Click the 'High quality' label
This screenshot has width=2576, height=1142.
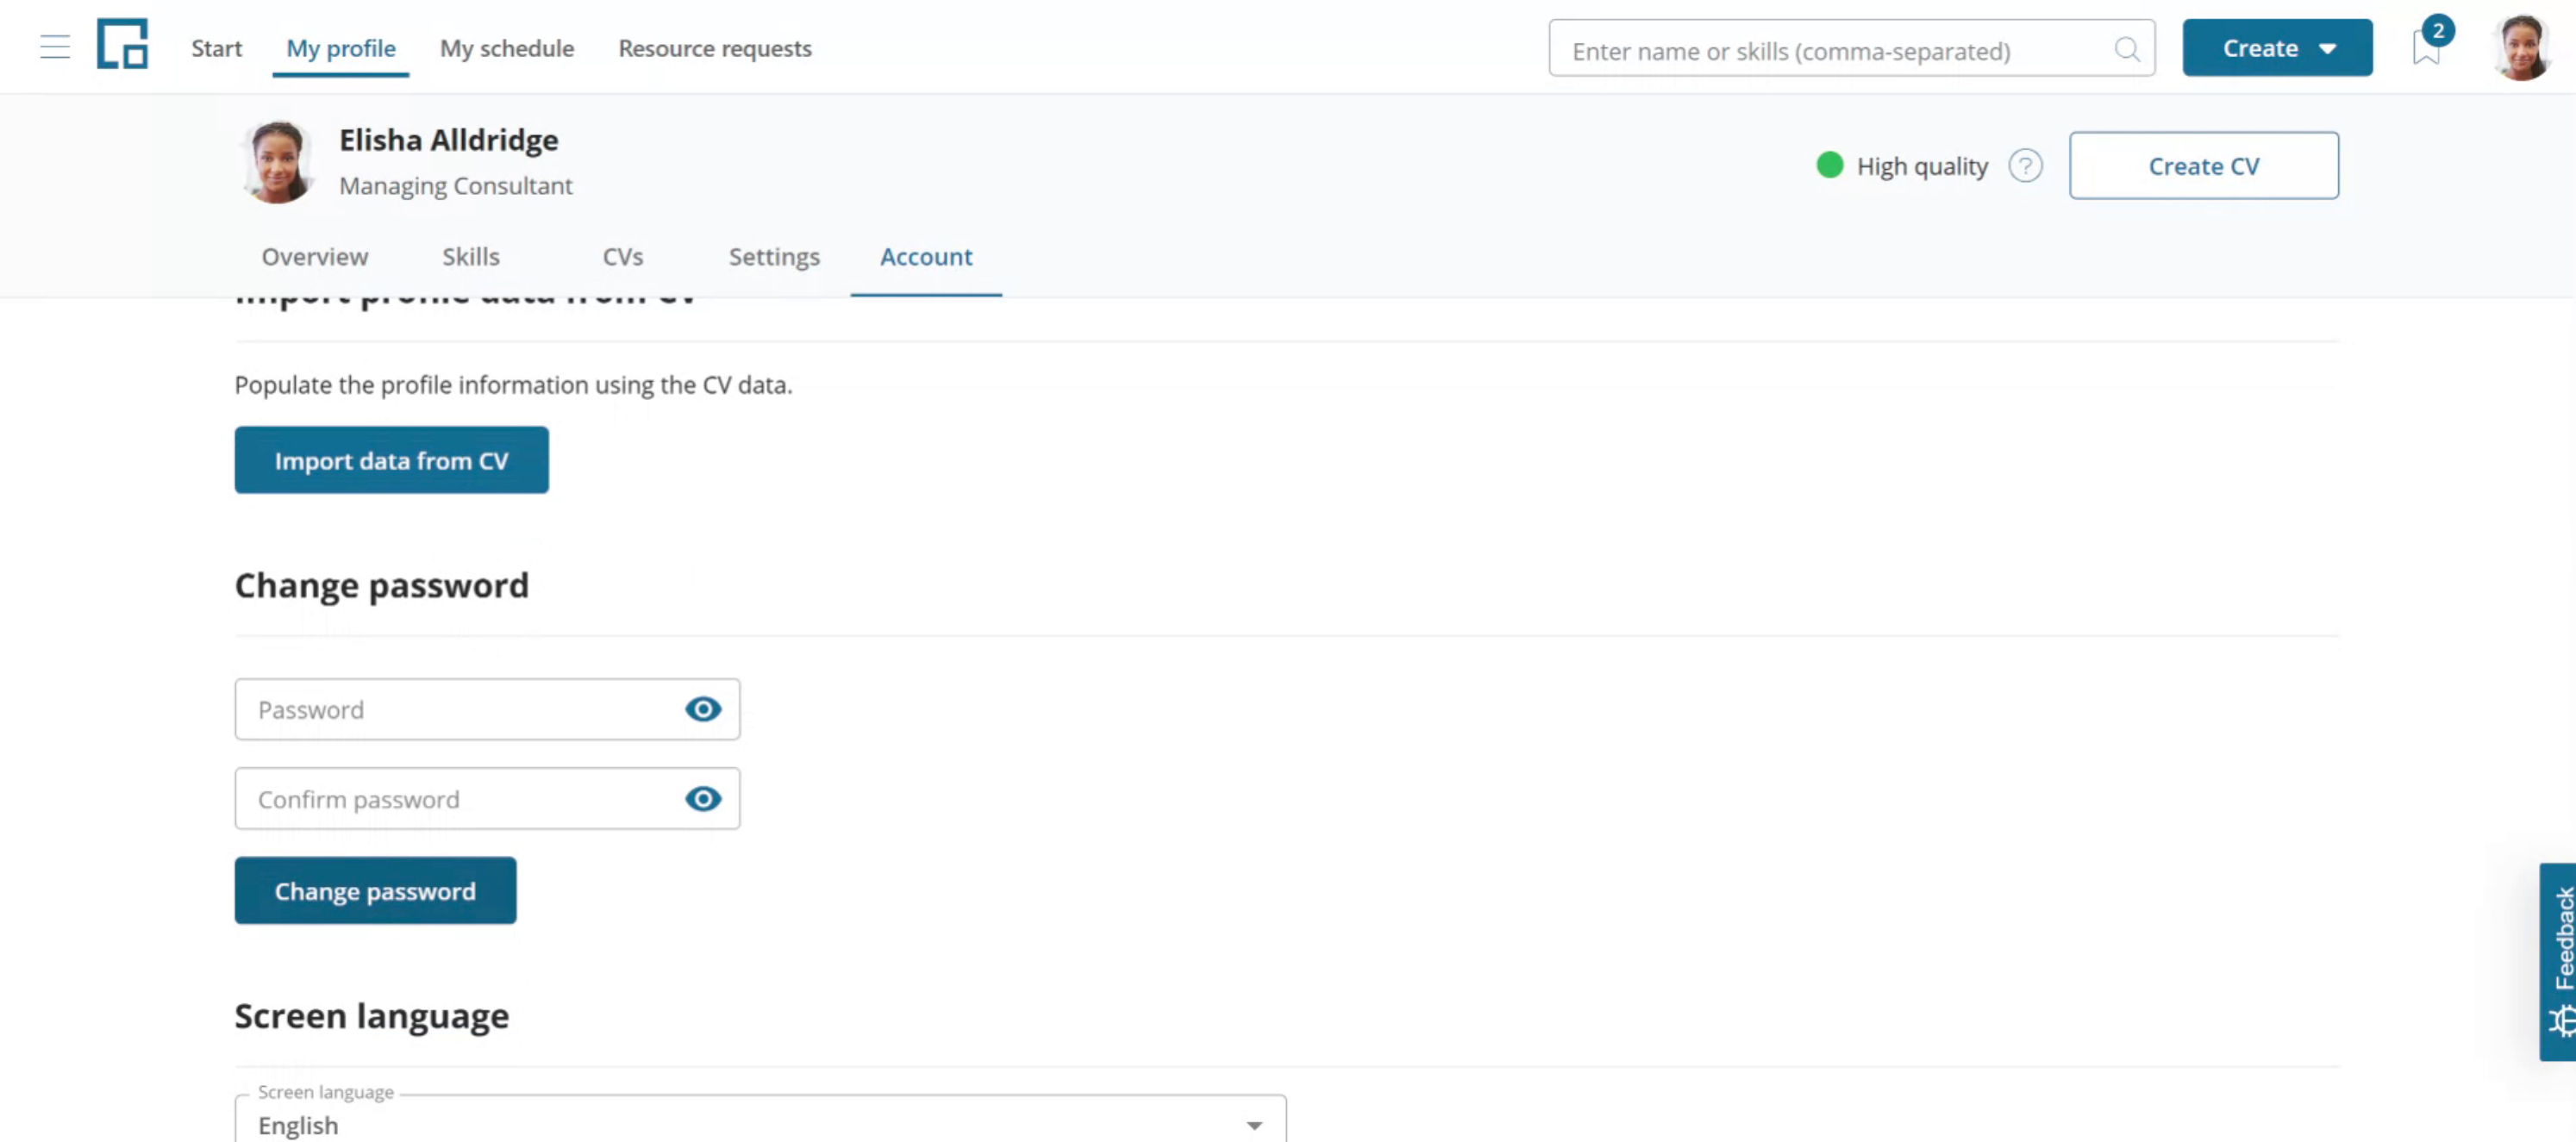point(1921,166)
